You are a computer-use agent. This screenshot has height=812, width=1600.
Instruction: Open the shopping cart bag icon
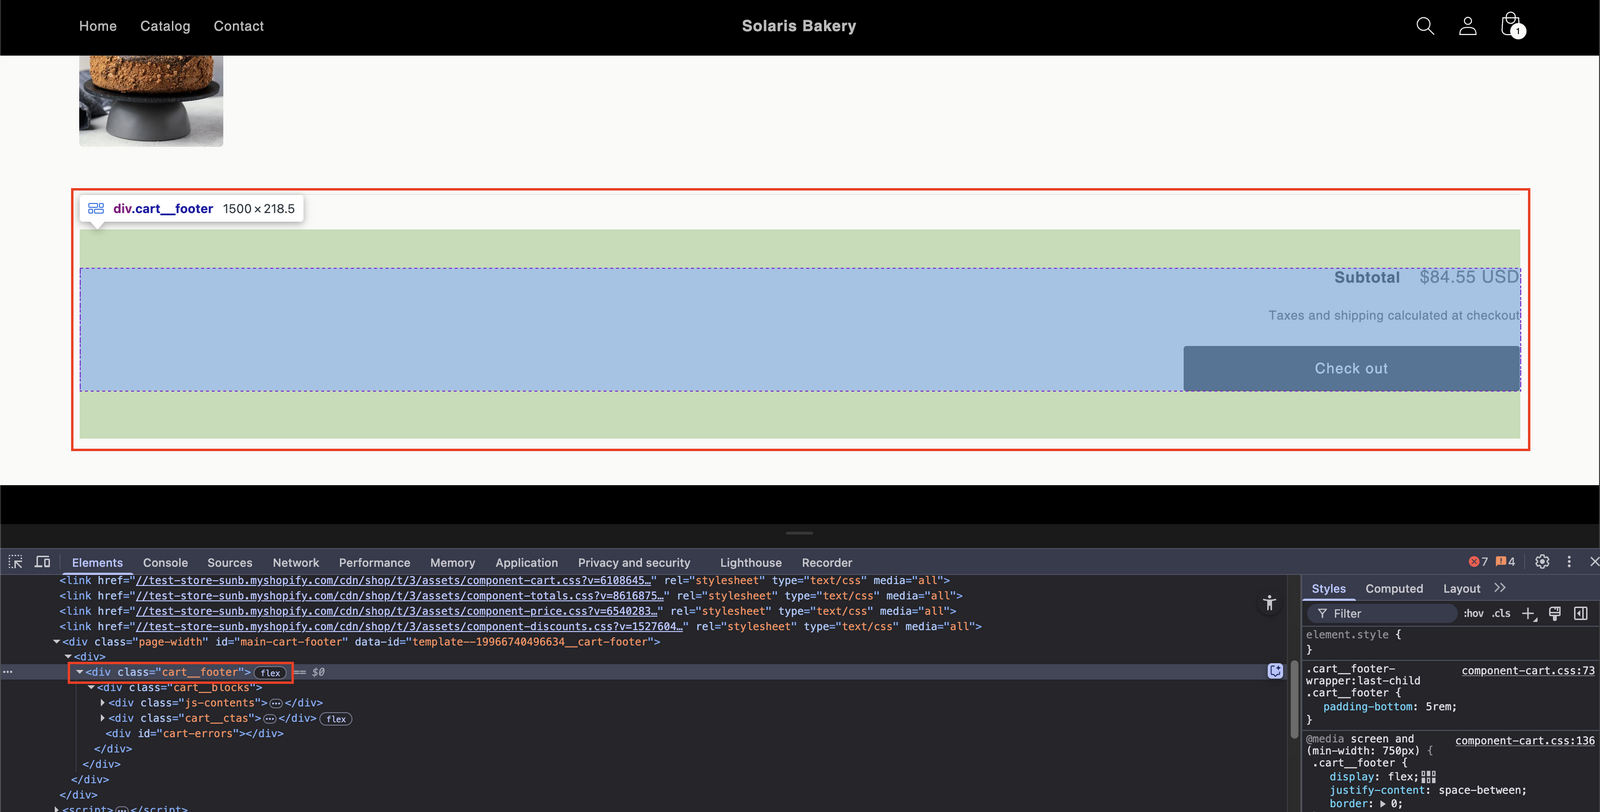point(1512,25)
